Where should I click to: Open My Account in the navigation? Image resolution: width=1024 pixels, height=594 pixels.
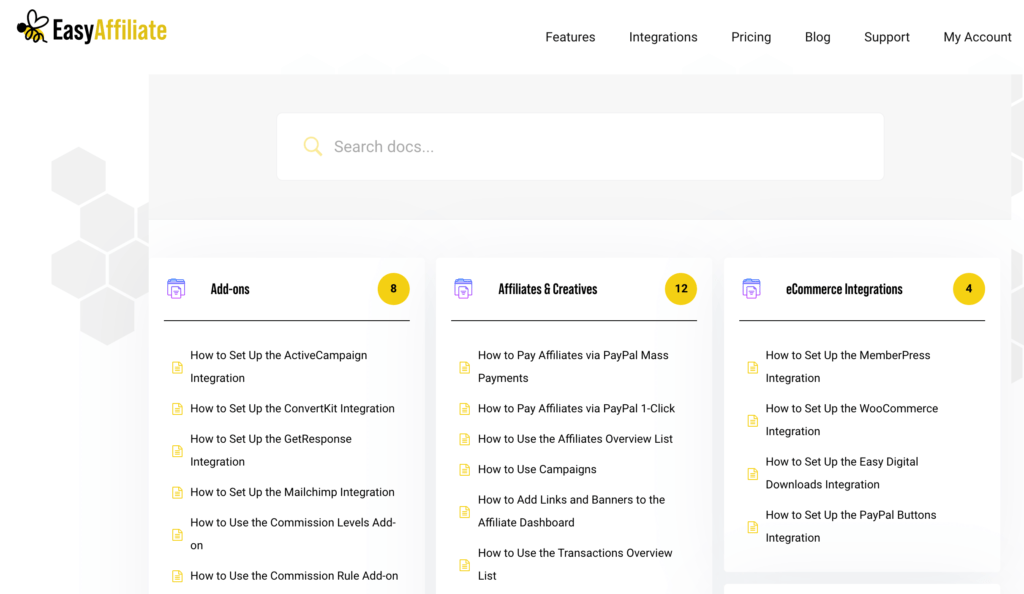(977, 37)
